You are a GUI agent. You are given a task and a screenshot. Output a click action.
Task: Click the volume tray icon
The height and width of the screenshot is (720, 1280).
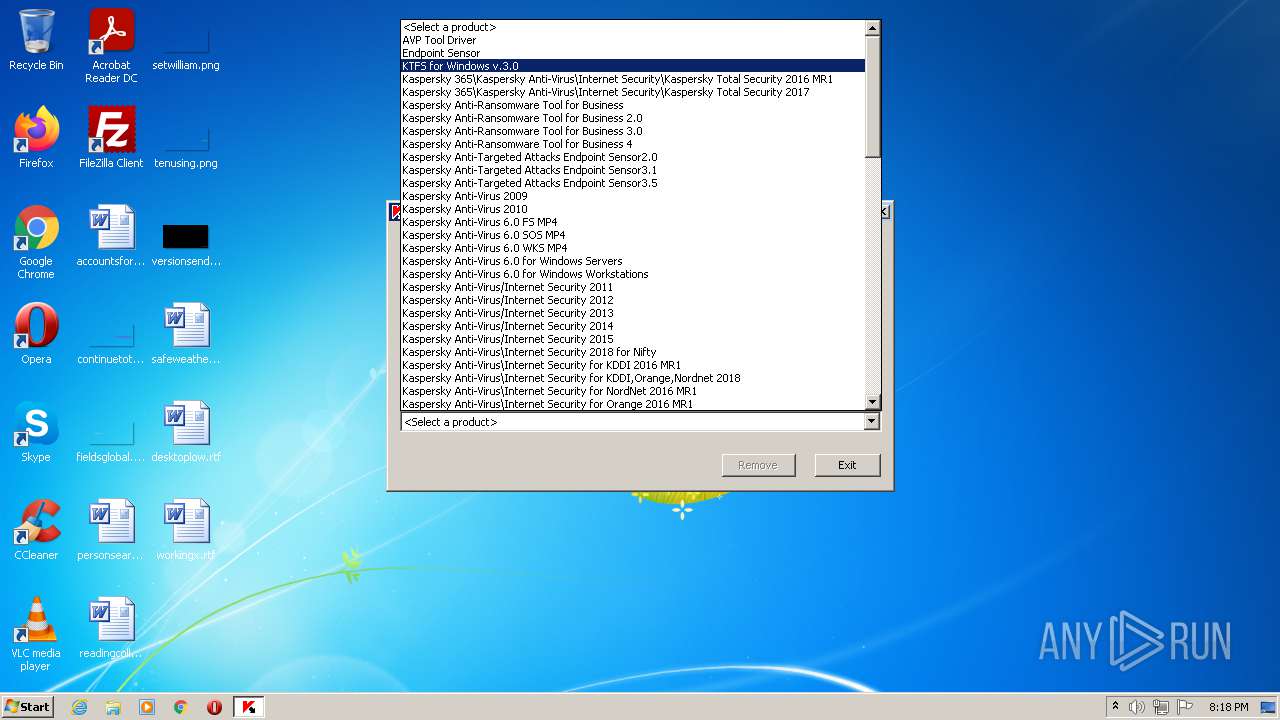(1137, 707)
